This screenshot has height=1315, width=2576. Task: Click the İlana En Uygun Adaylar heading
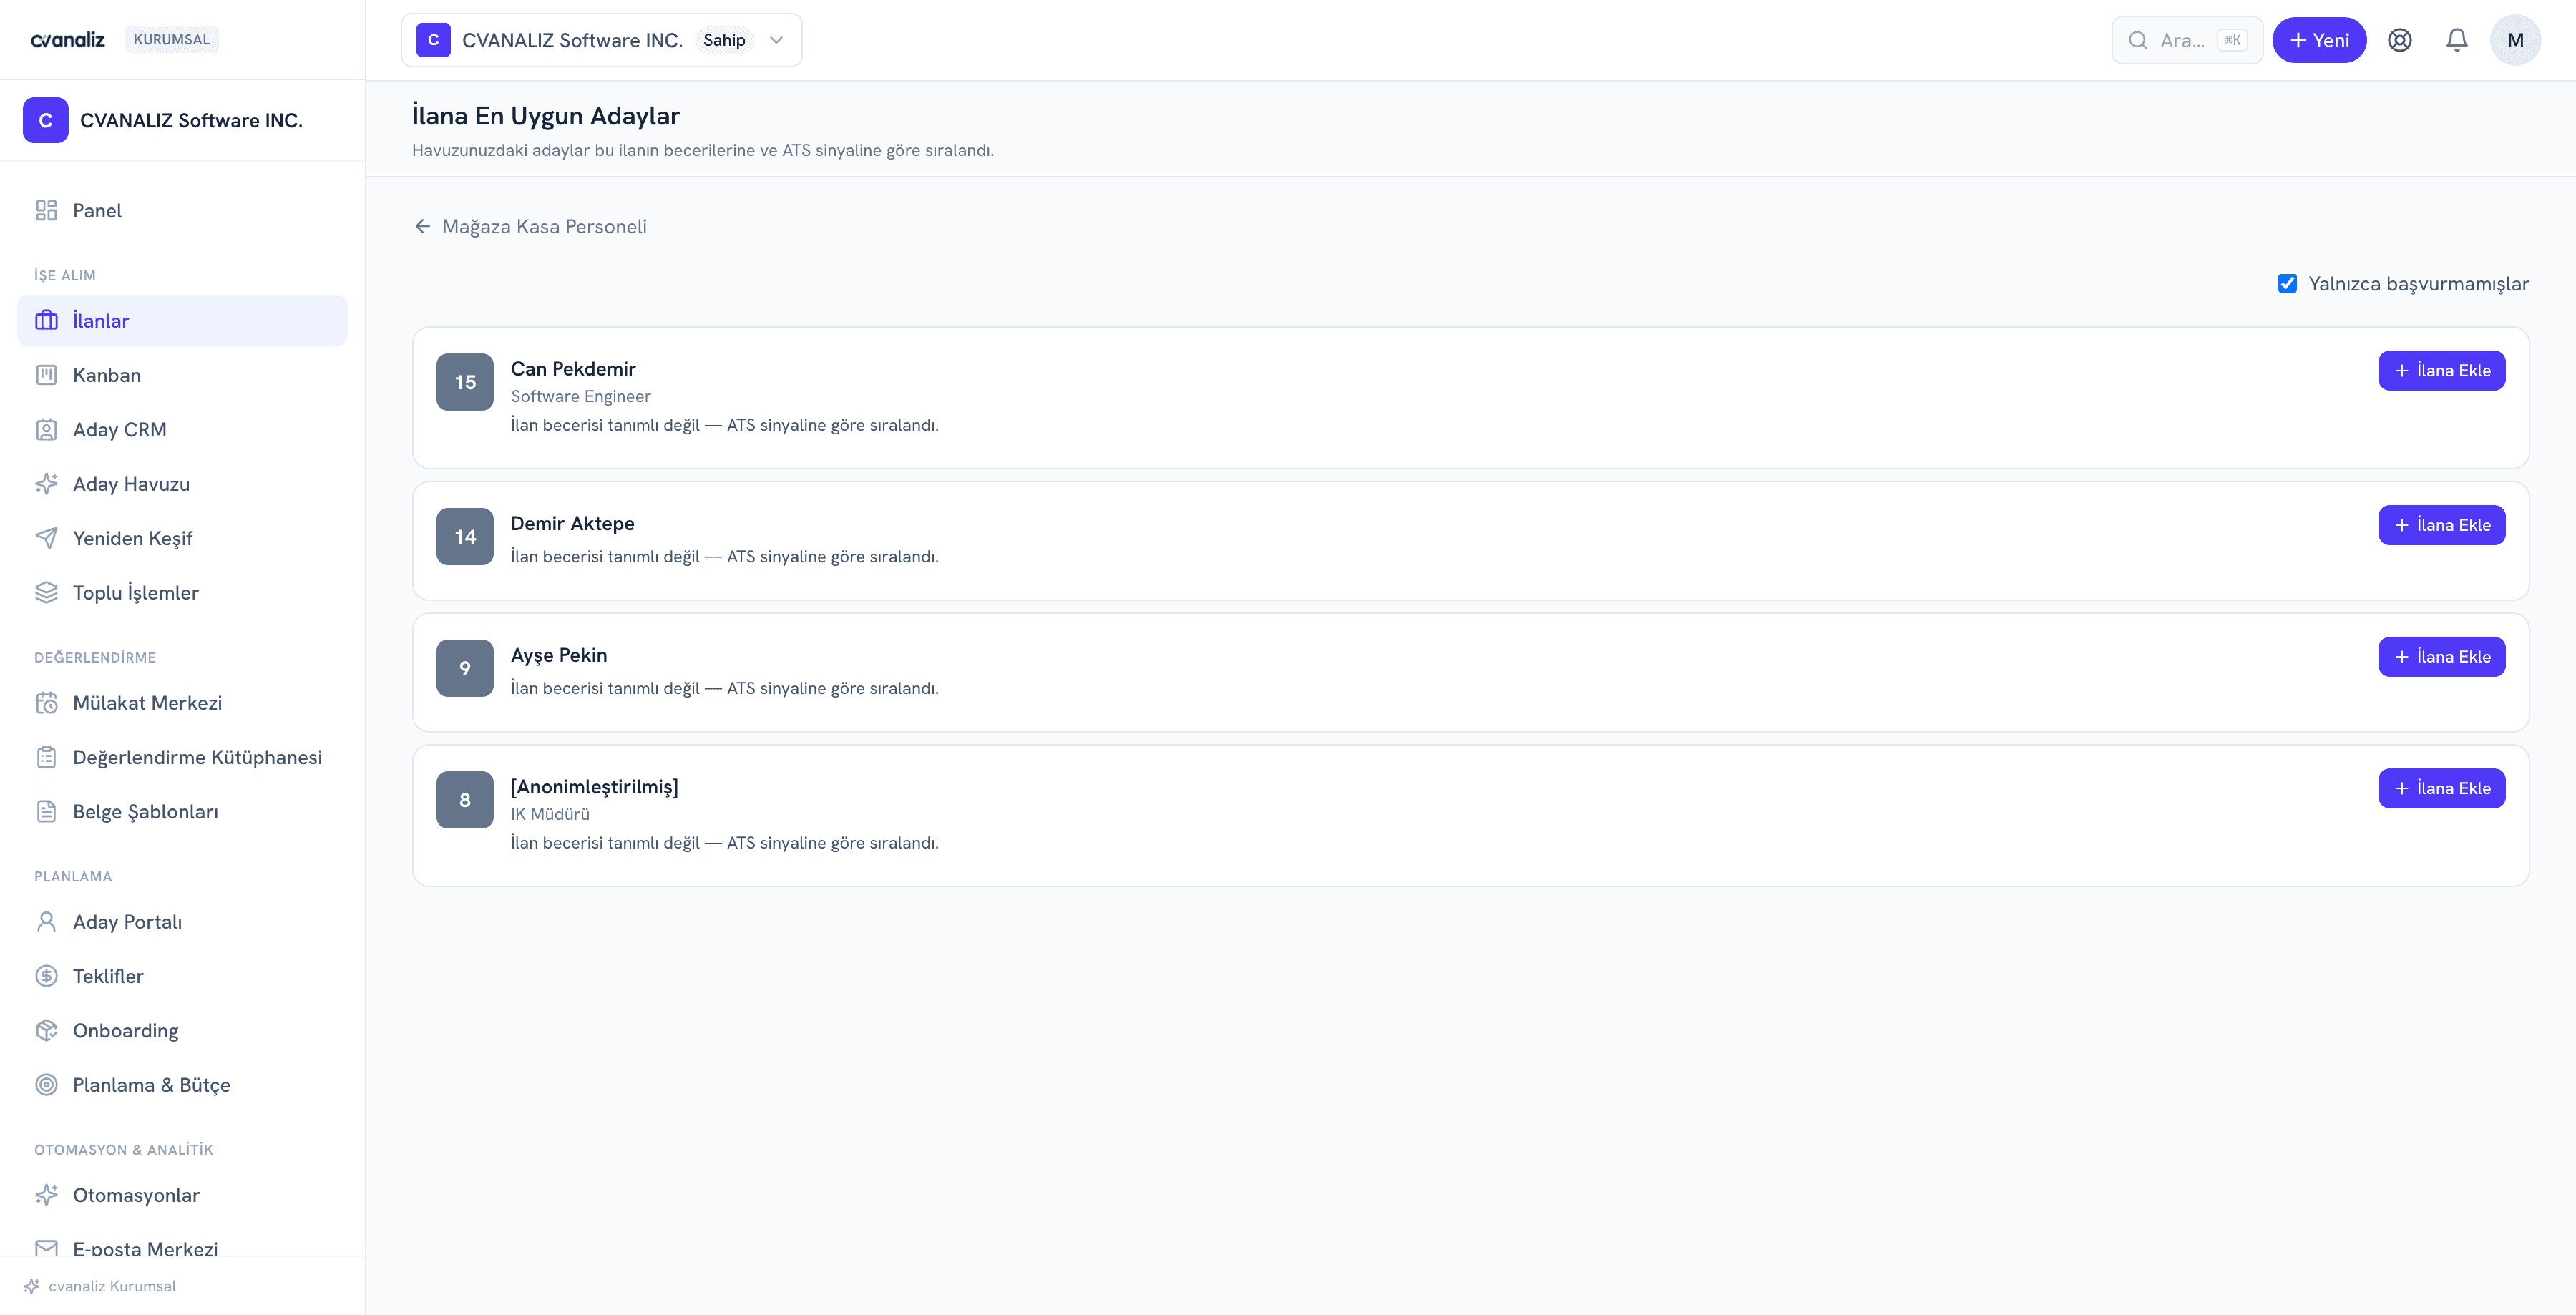click(x=546, y=116)
